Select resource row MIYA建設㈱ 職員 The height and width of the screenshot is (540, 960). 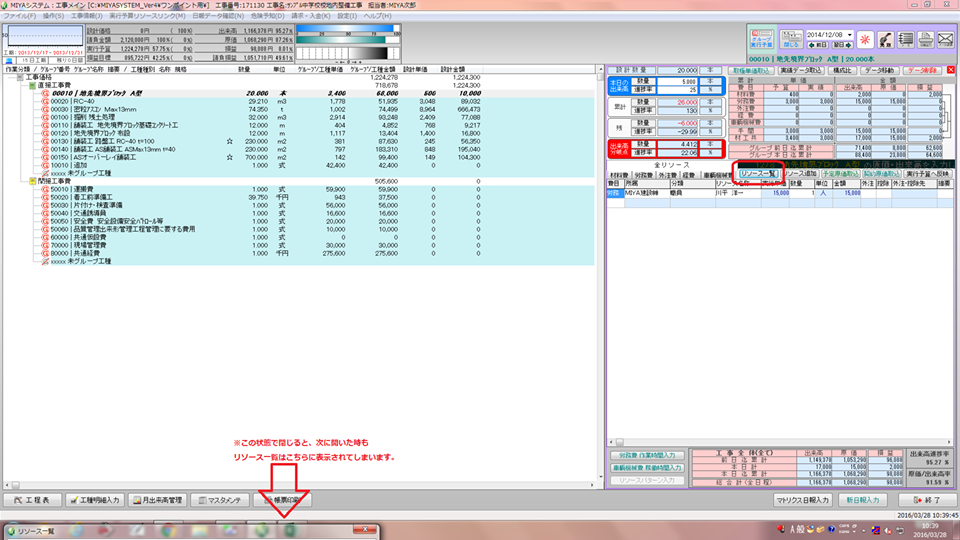tap(779, 193)
